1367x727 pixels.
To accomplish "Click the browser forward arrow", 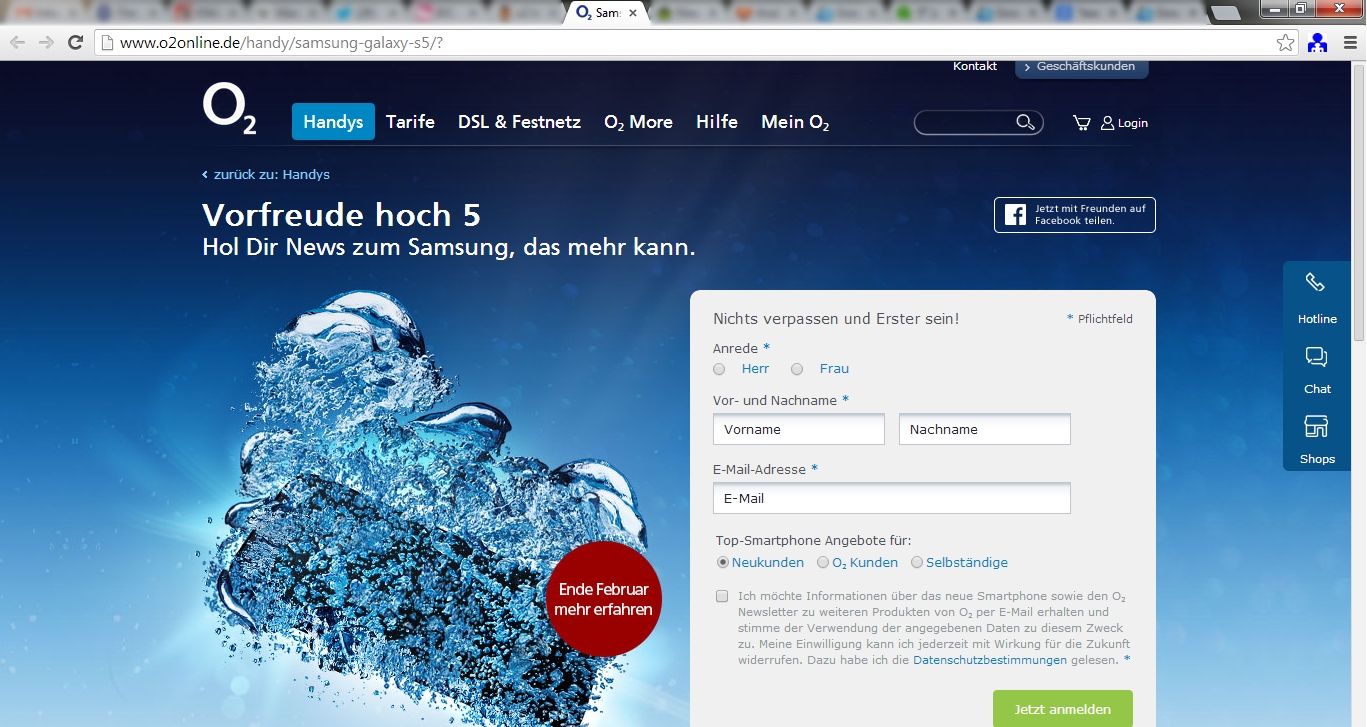I will (x=46, y=42).
